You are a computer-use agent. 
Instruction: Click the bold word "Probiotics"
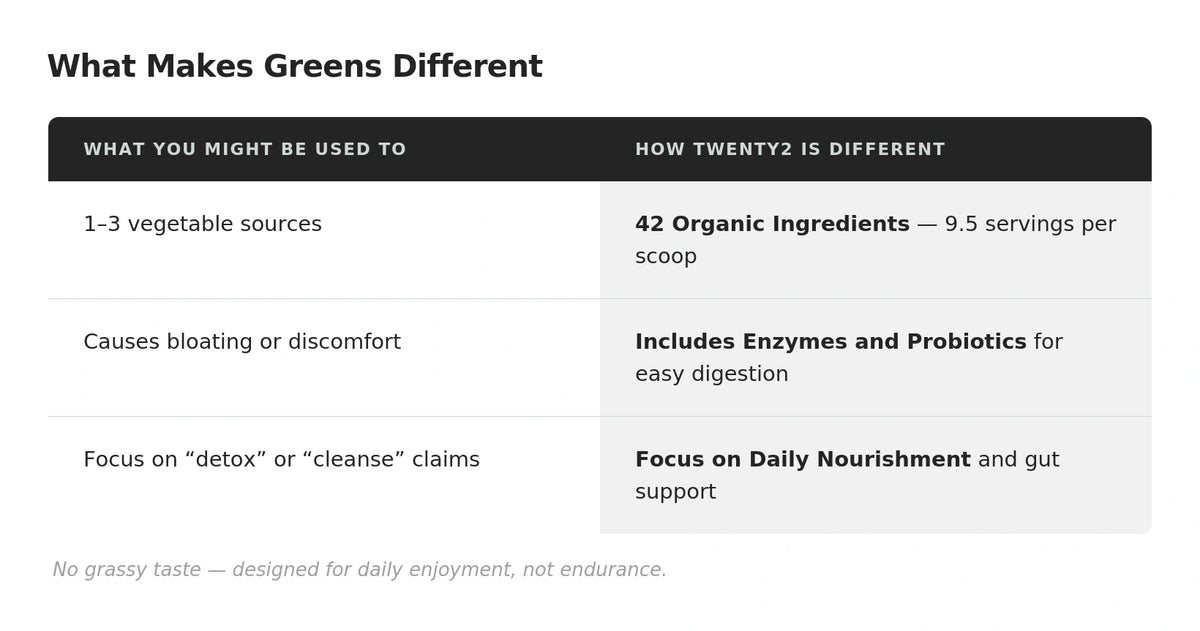click(x=966, y=342)
